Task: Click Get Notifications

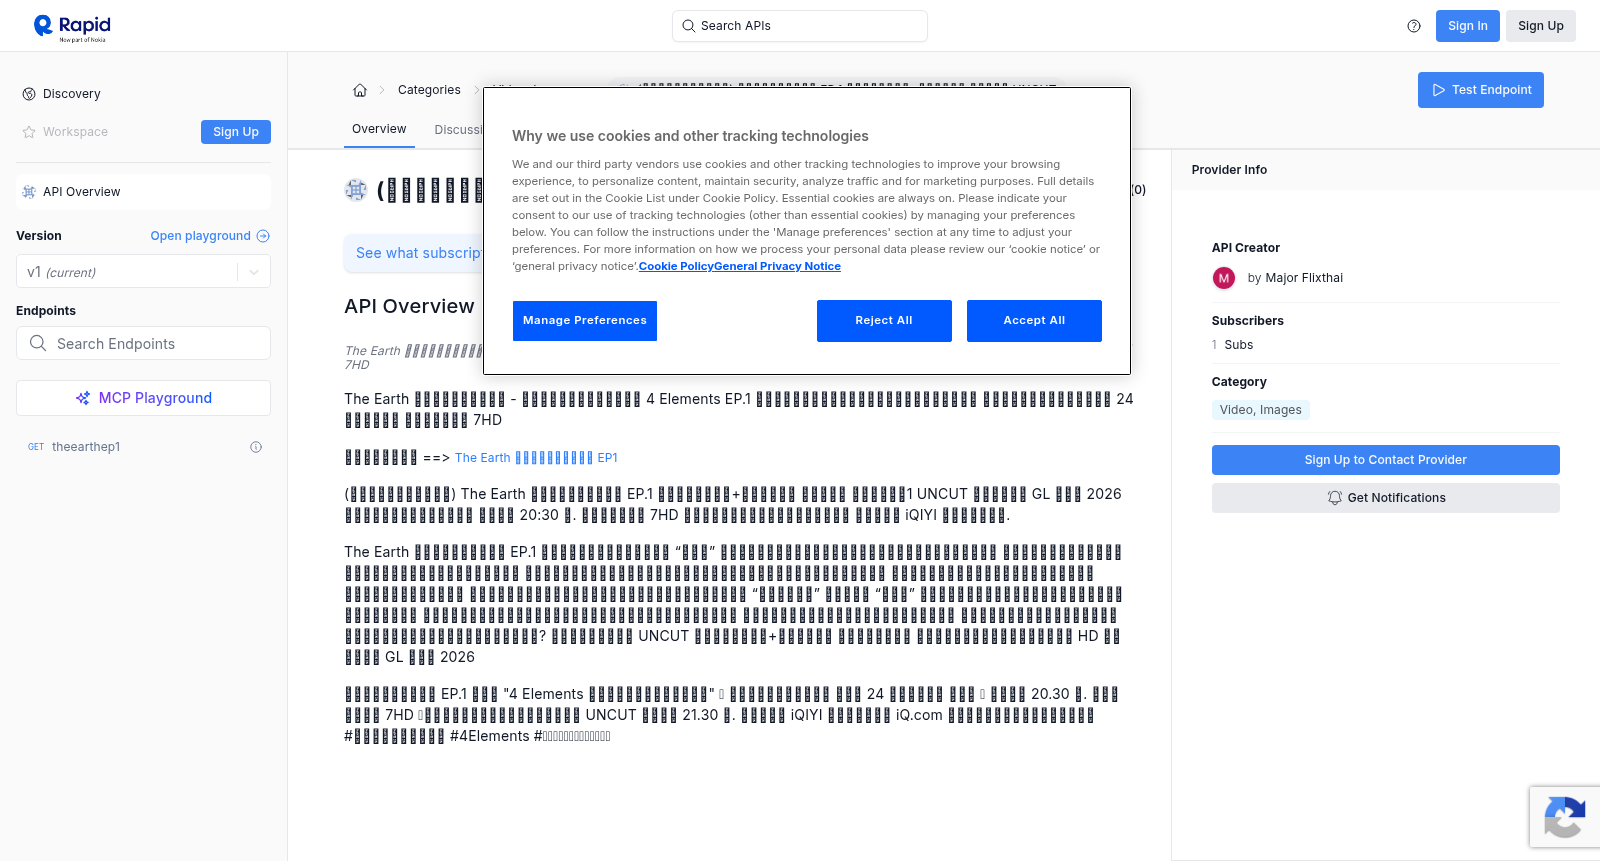Action: tap(1385, 498)
